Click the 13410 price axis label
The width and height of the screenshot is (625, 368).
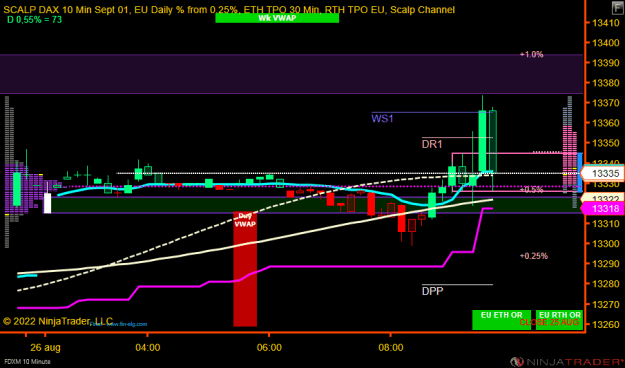click(606, 23)
